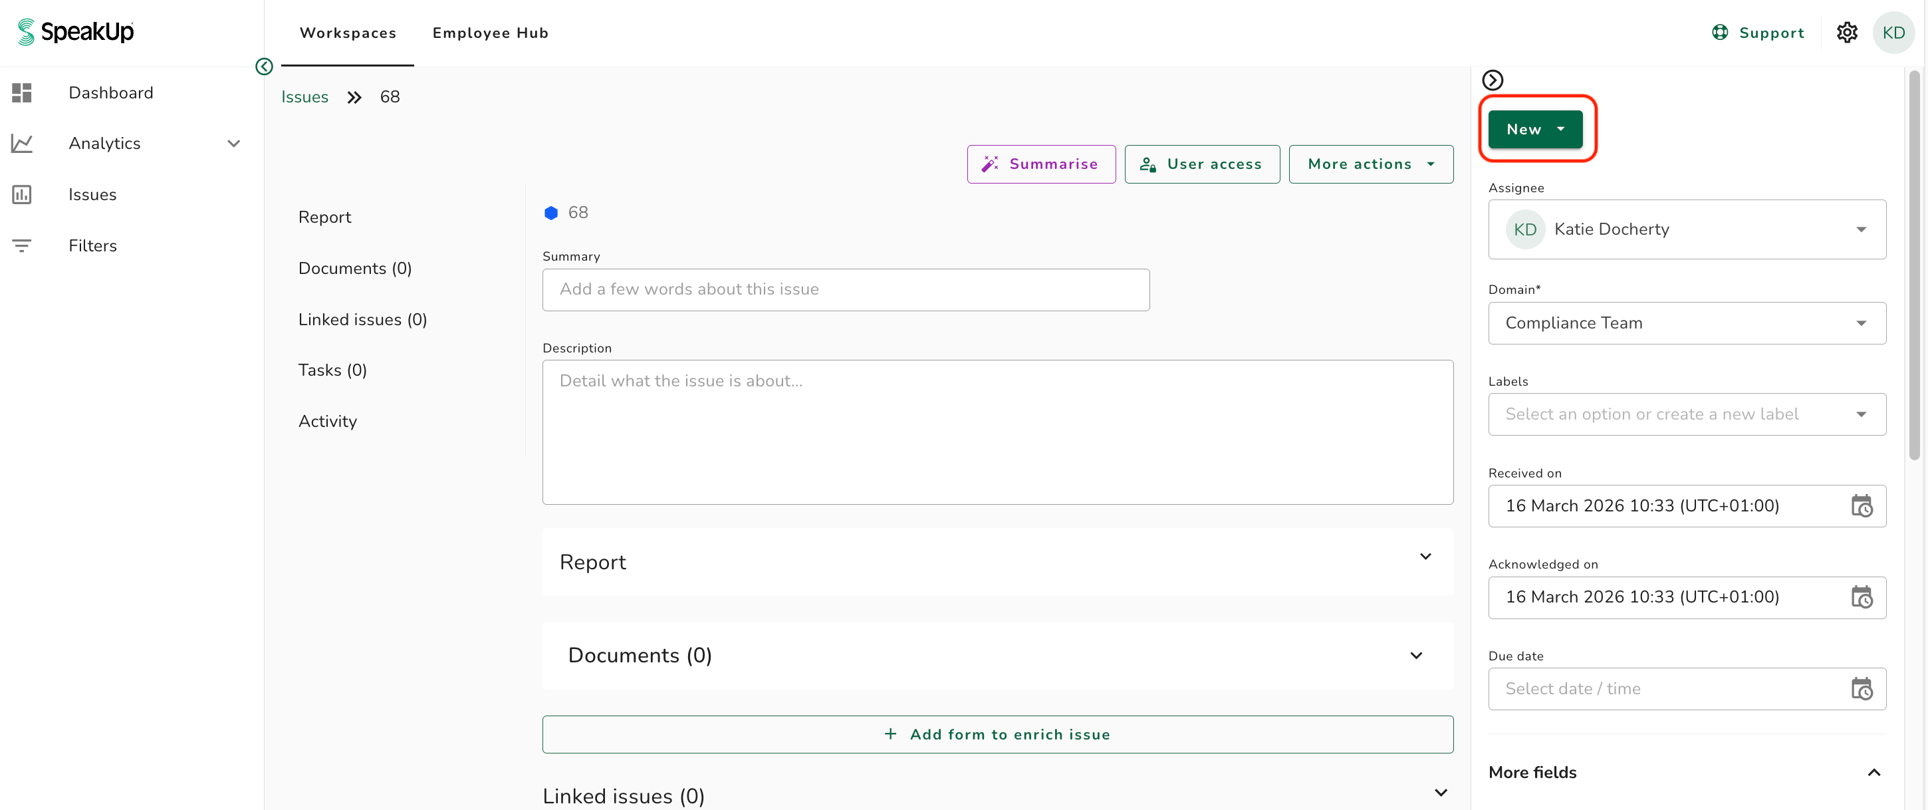Switch to the Employee Hub tab
1928x810 pixels.
coord(490,33)
